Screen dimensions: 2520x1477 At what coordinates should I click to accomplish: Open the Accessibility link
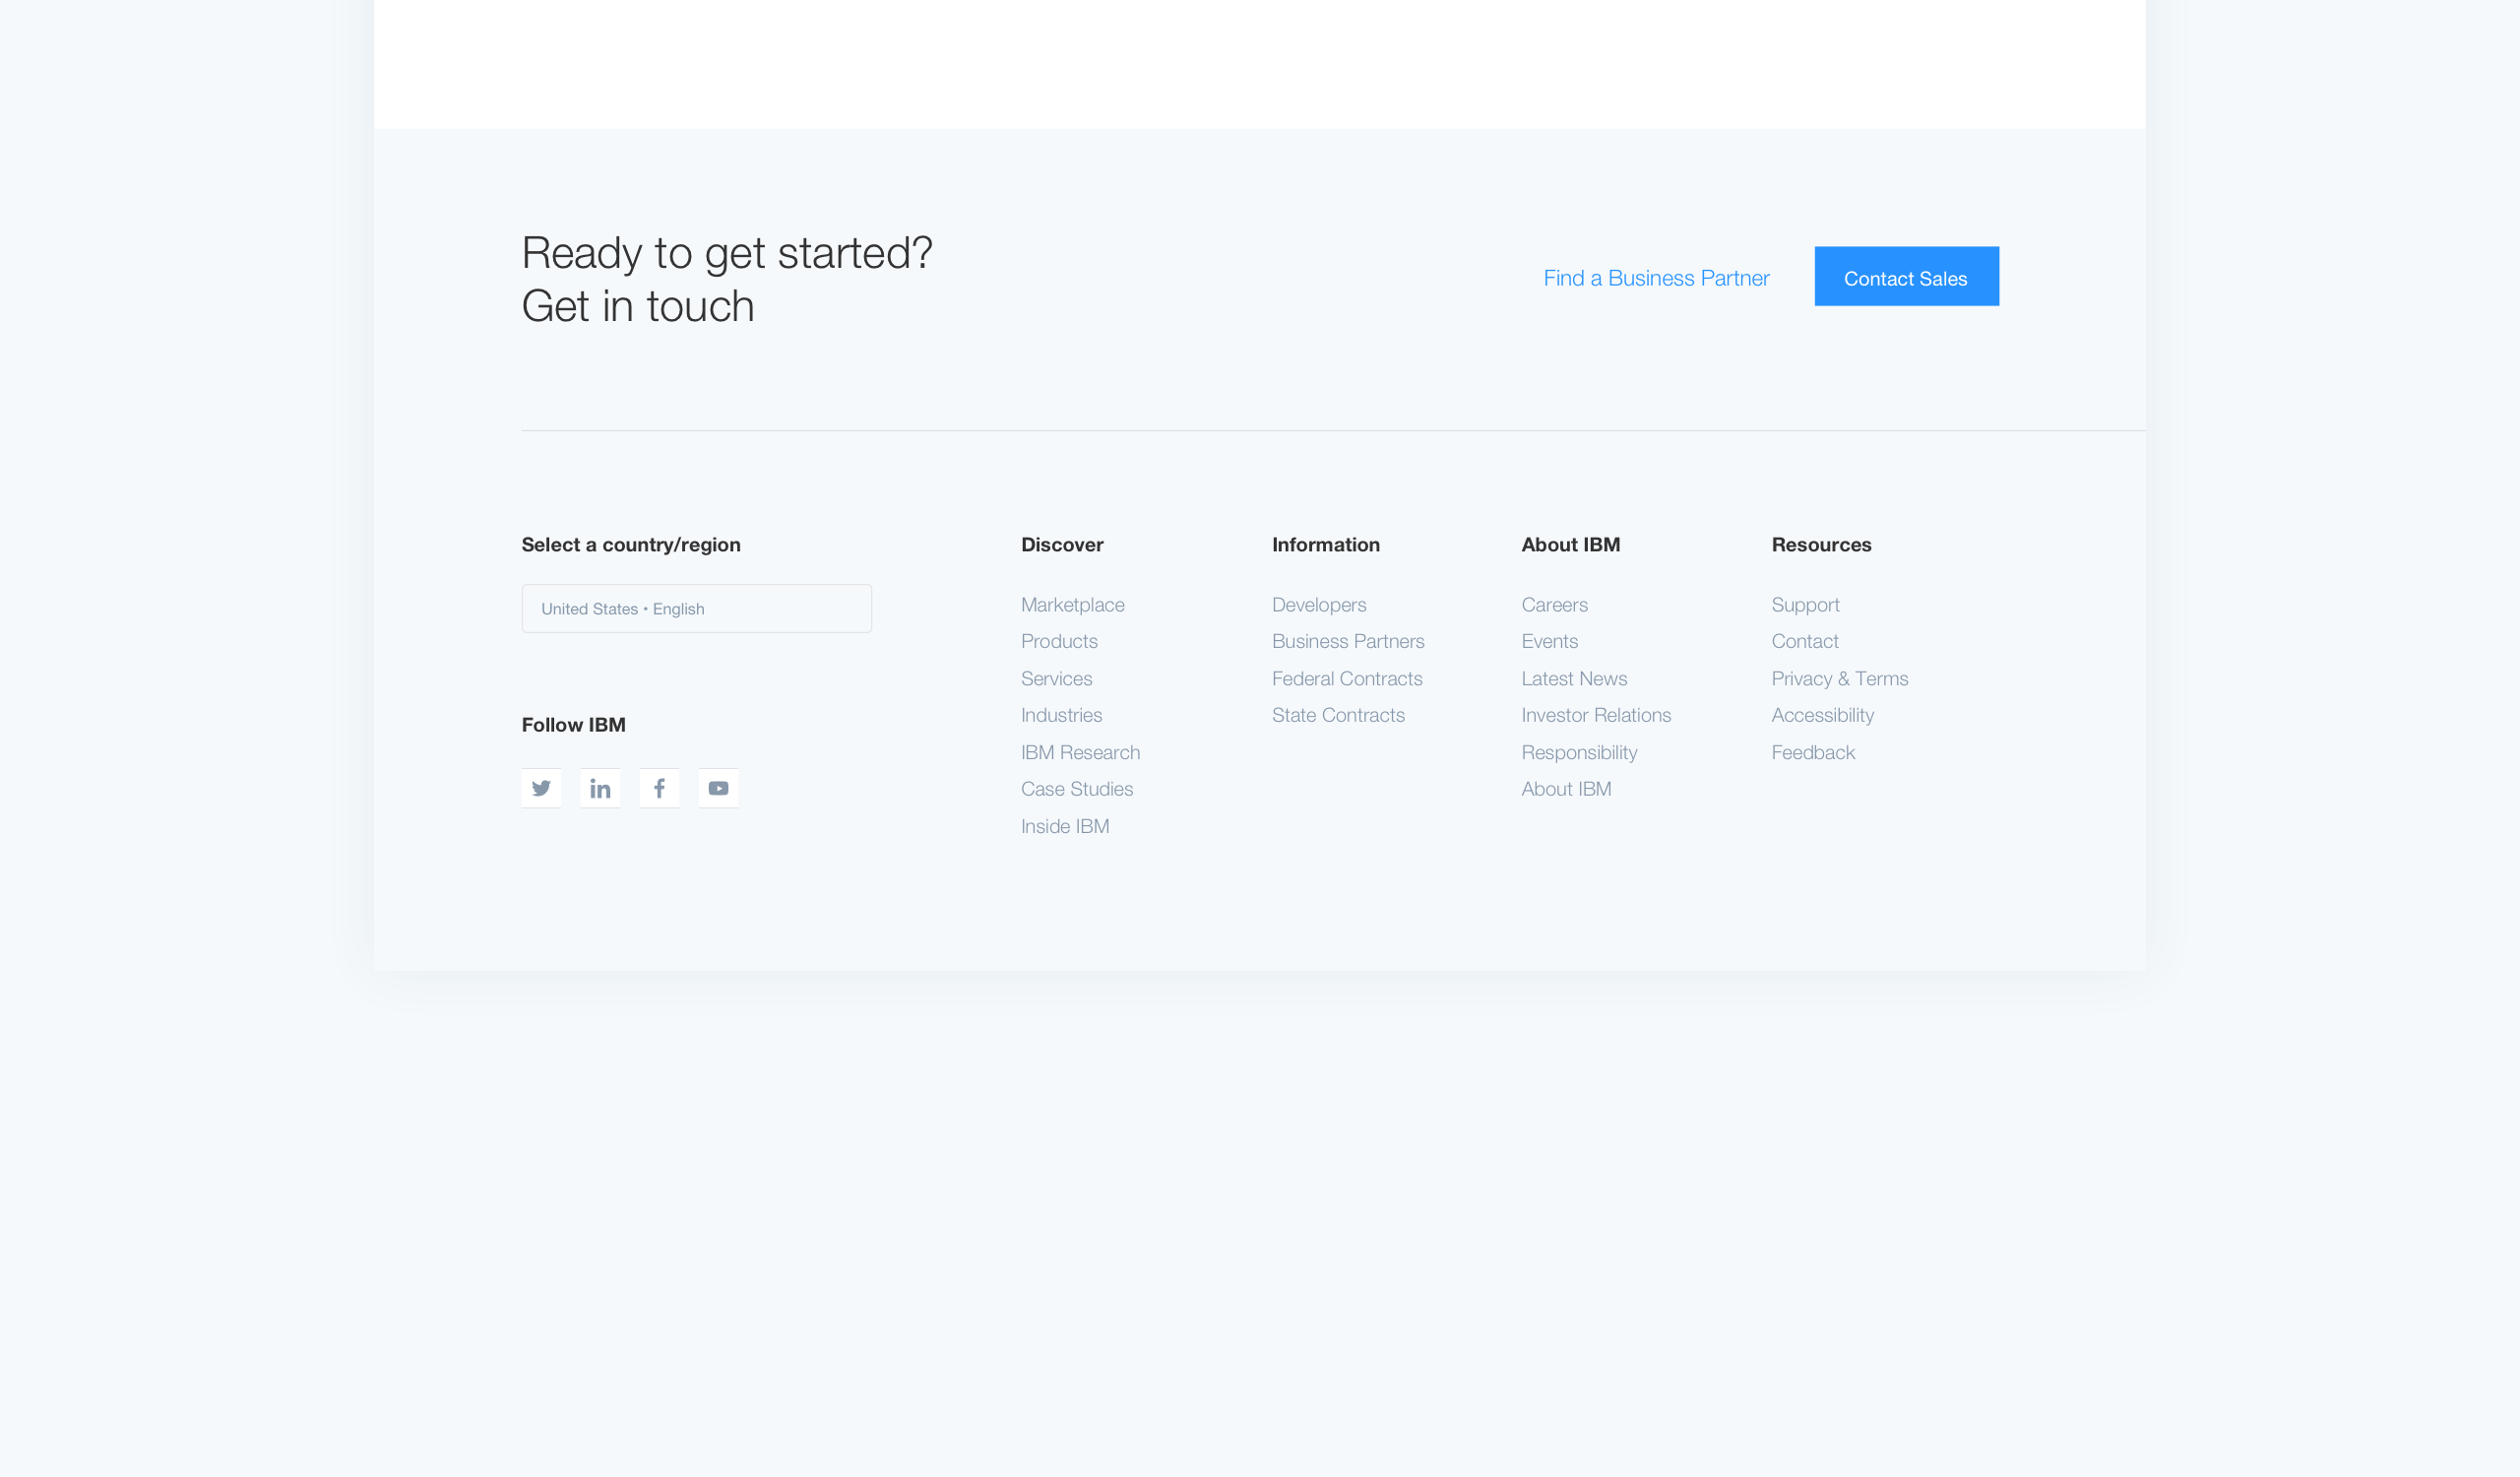coord(1822,715)
